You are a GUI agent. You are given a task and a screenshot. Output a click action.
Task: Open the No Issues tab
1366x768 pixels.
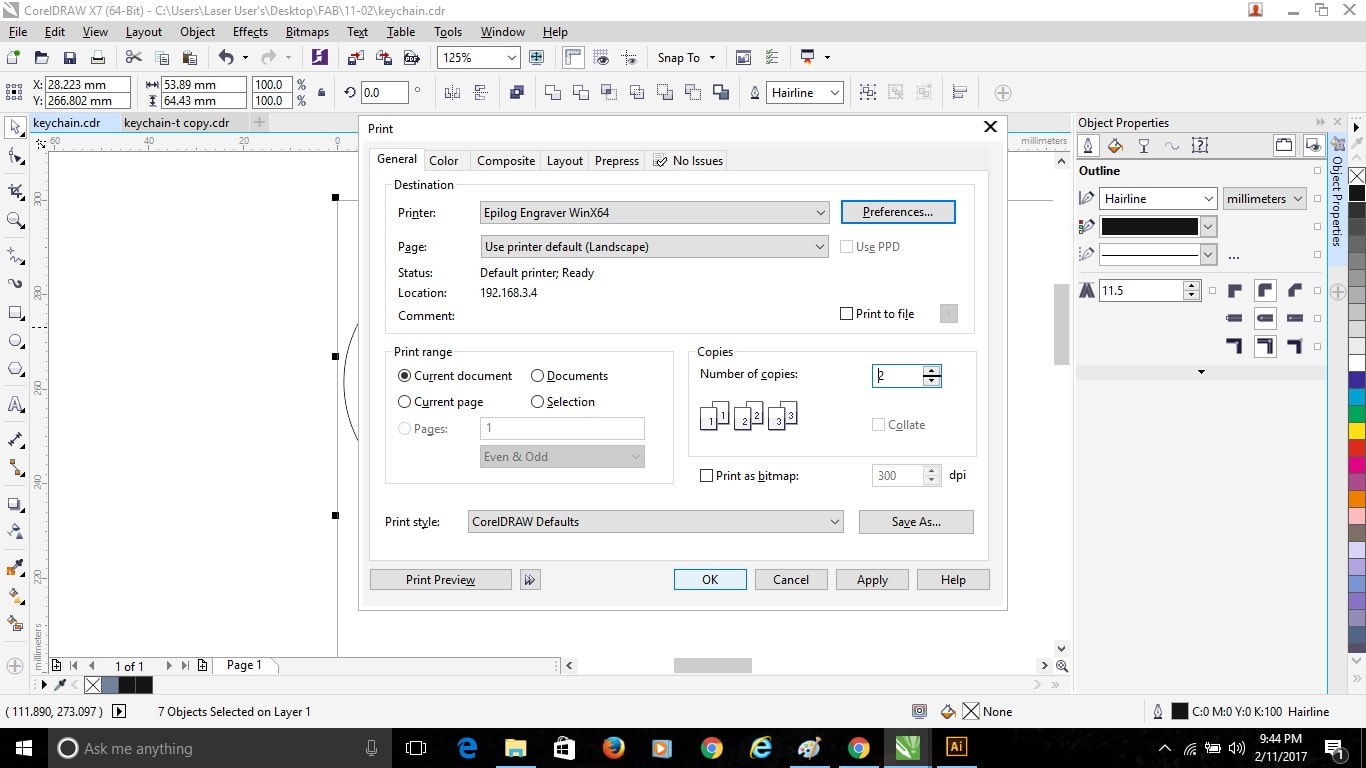tap(688, 160)
